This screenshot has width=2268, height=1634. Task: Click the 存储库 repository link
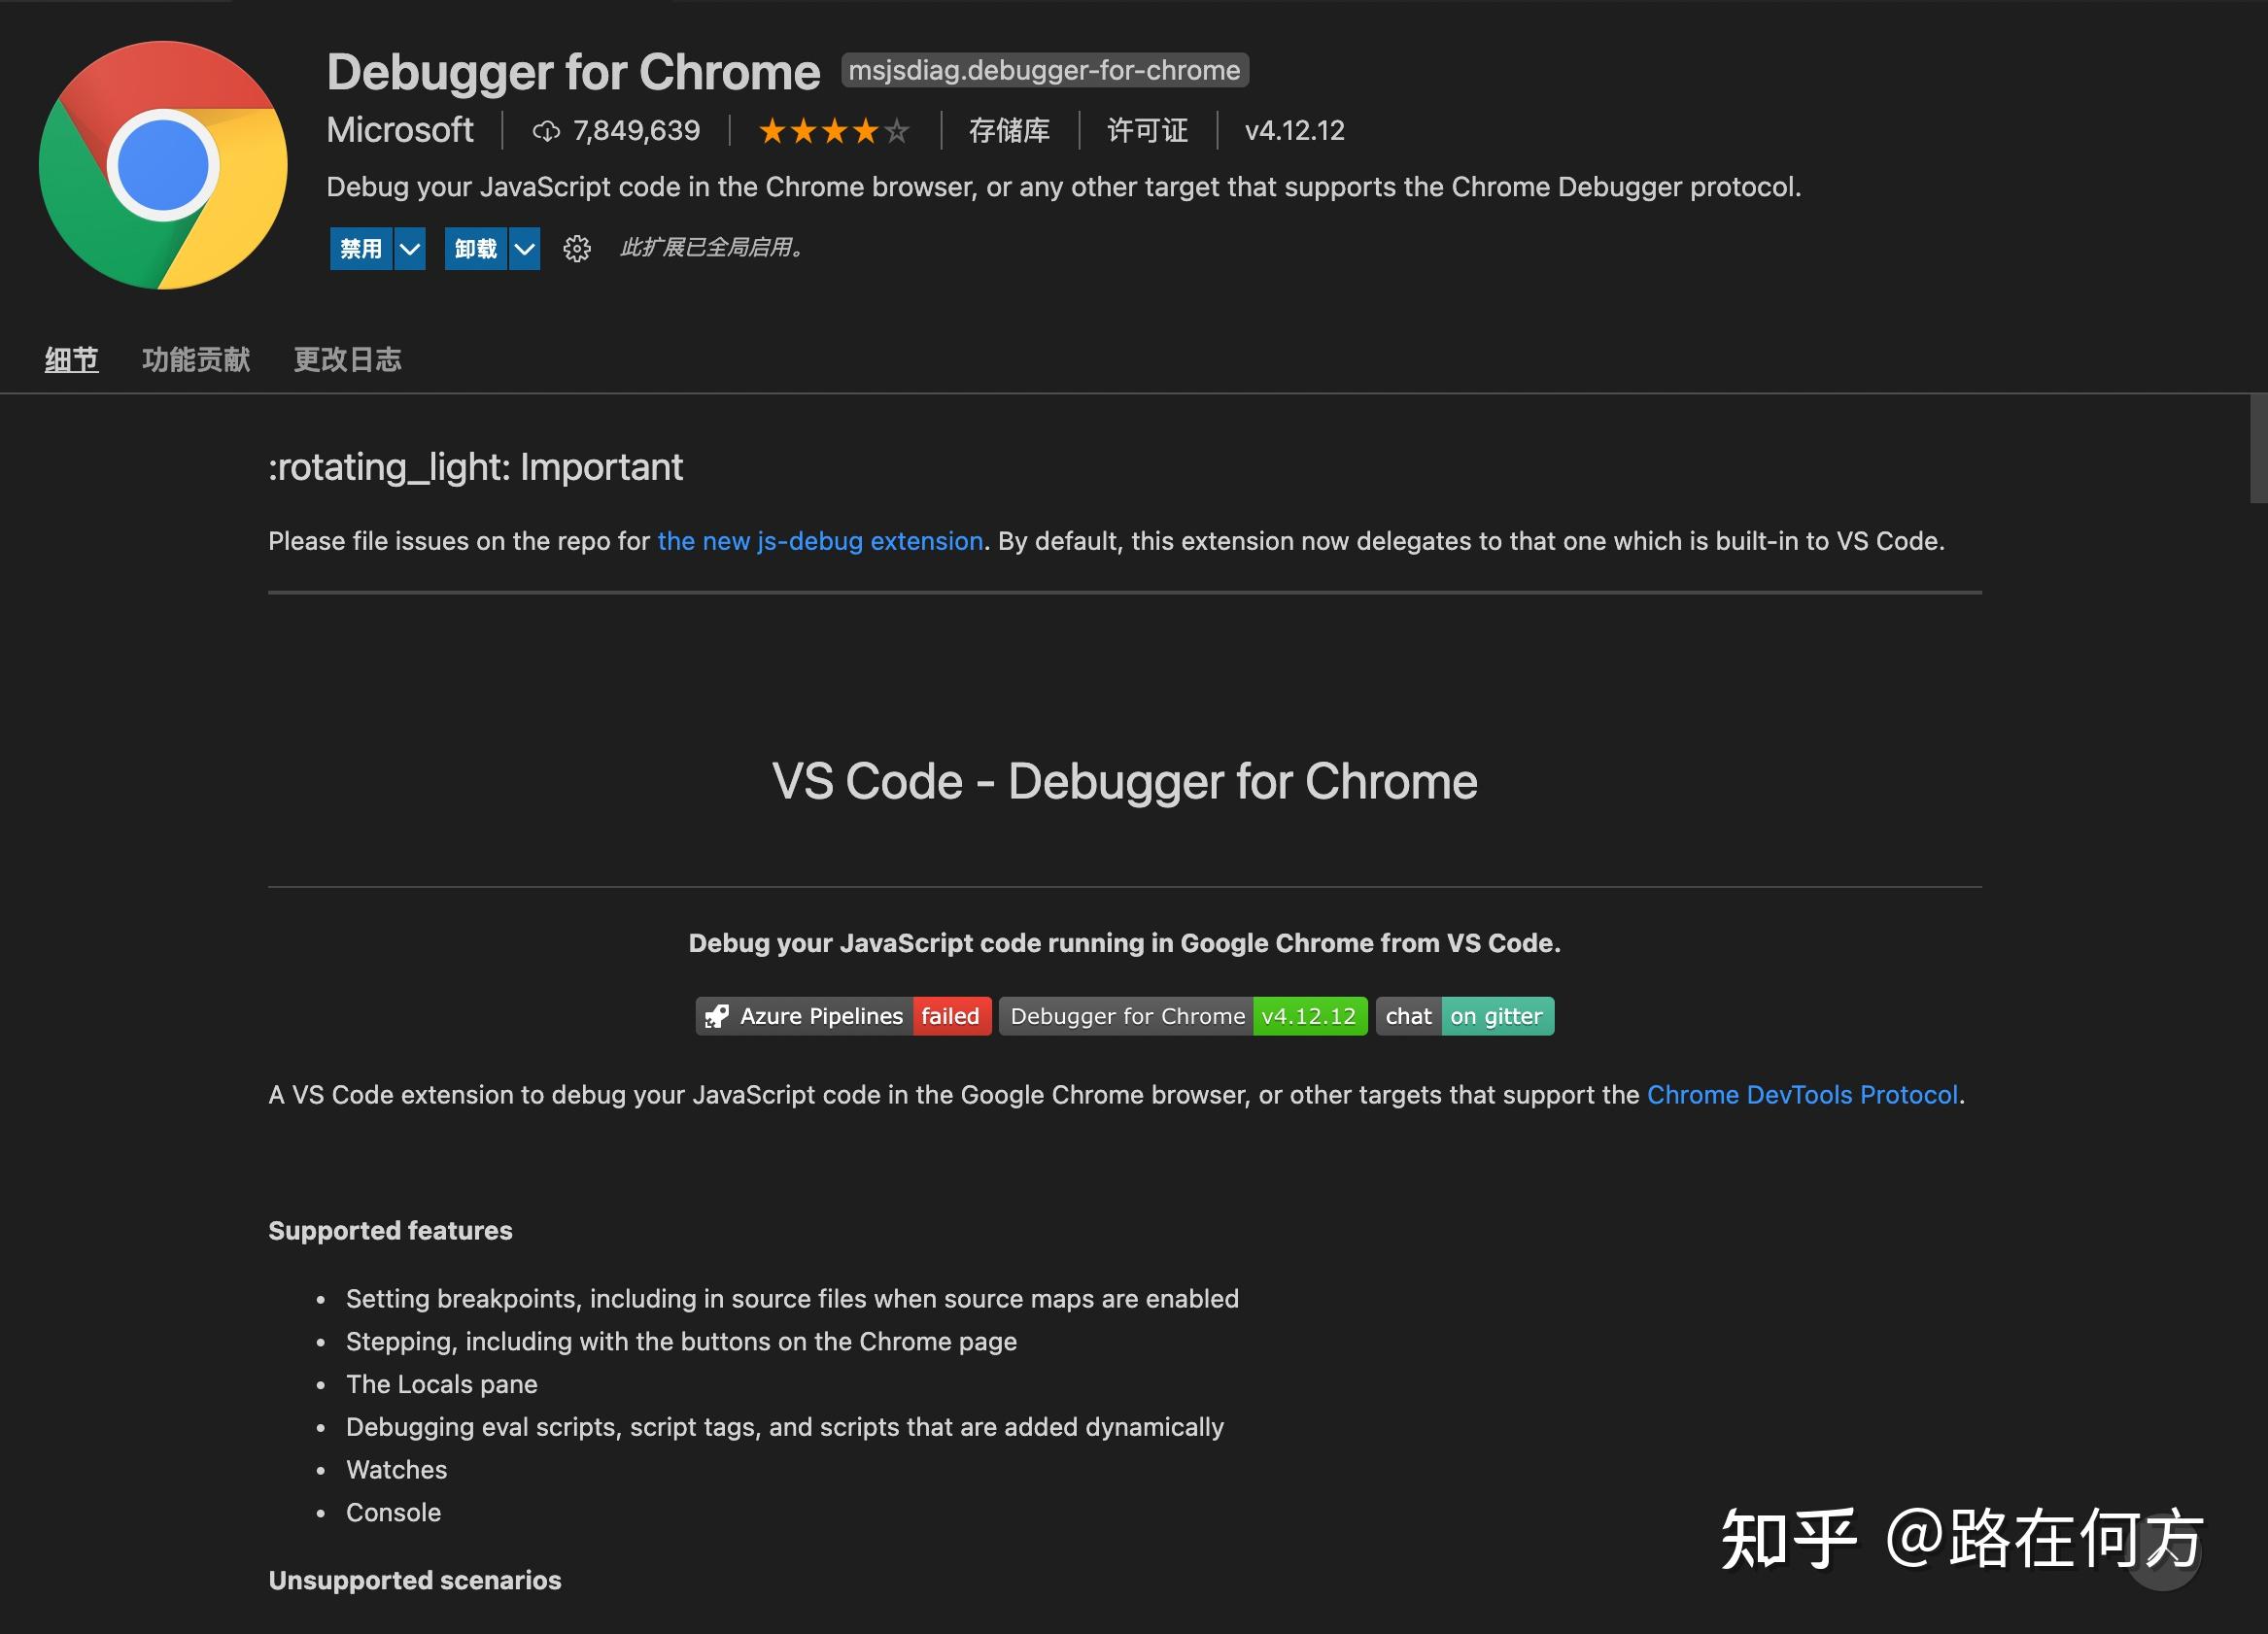click(x=1010, y=130)
